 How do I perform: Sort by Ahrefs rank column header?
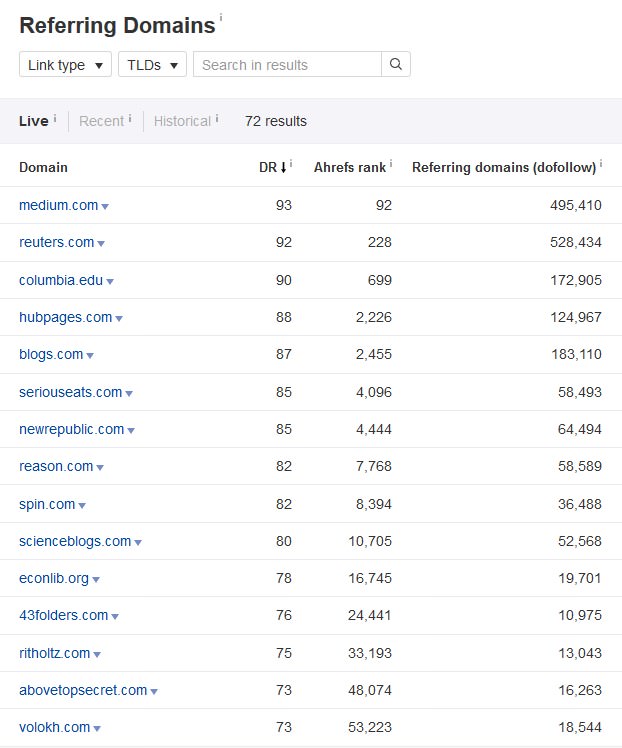click(x=350, y=167)
